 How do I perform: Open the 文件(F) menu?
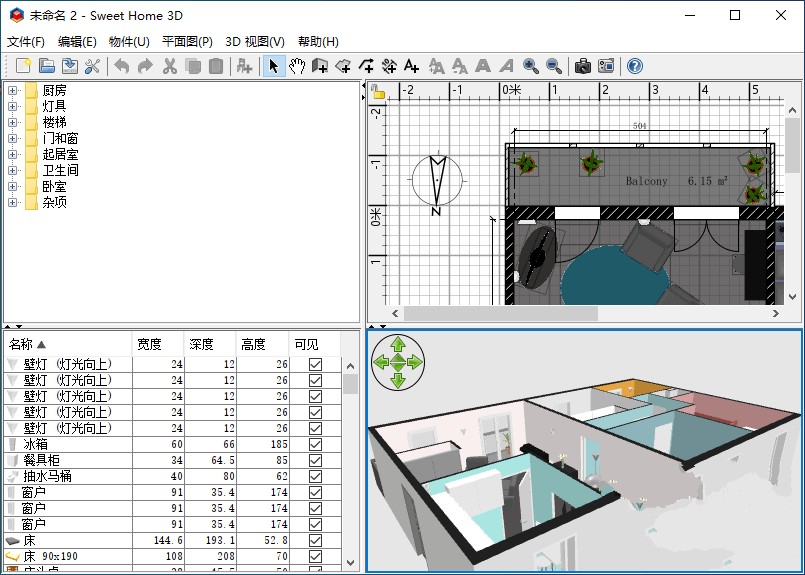(26, 42)
